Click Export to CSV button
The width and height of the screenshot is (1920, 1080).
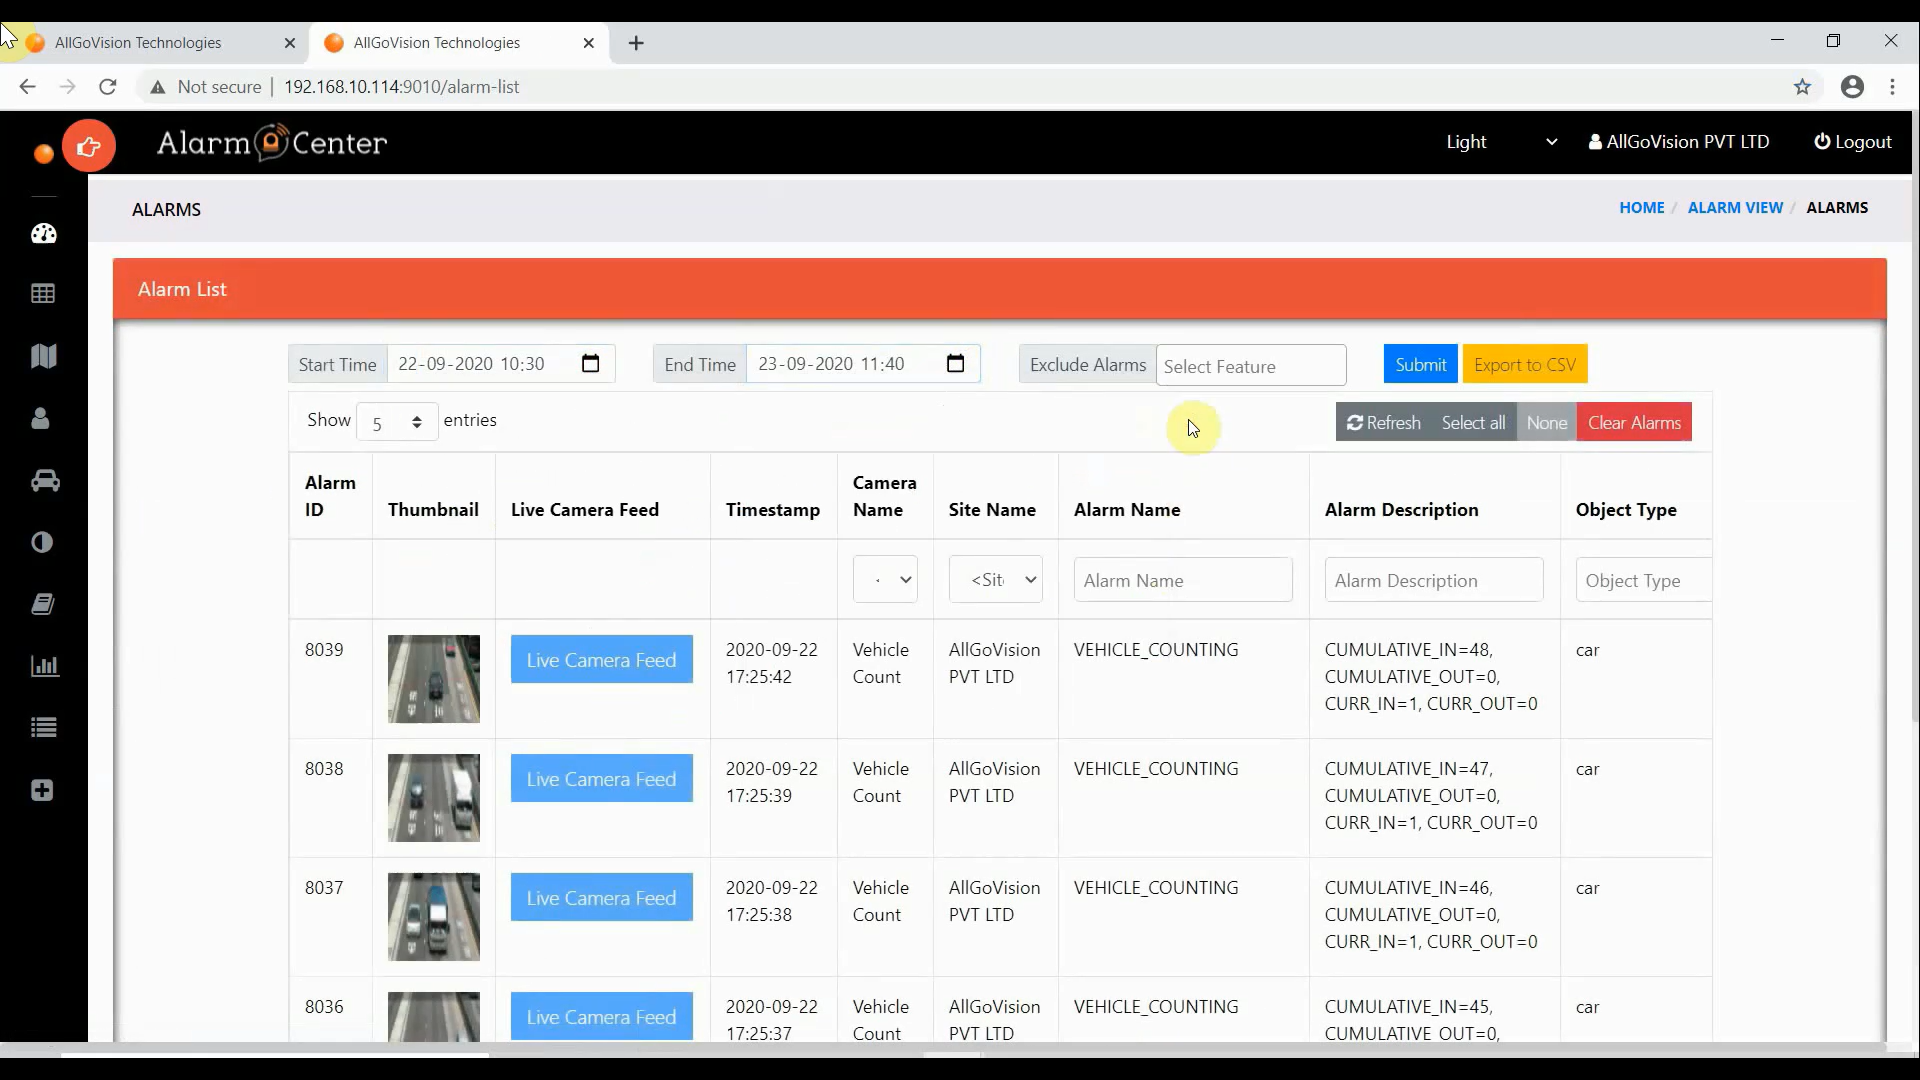tap(1524, 364)
